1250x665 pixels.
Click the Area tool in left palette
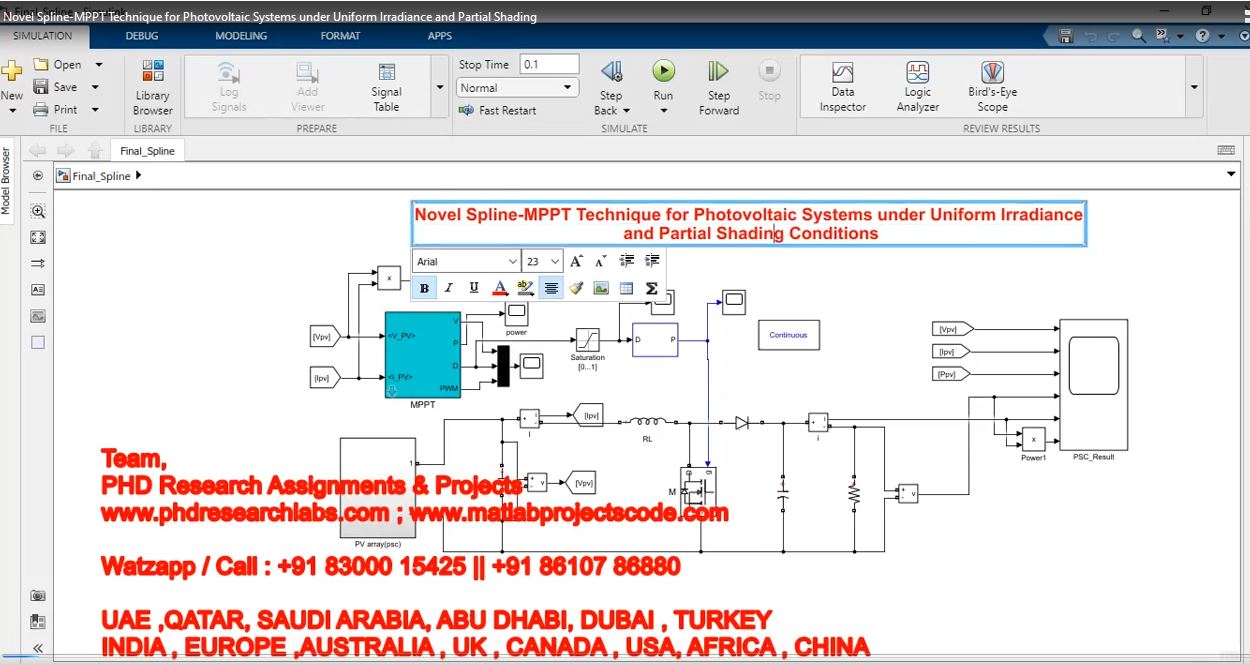coord(38,342)
